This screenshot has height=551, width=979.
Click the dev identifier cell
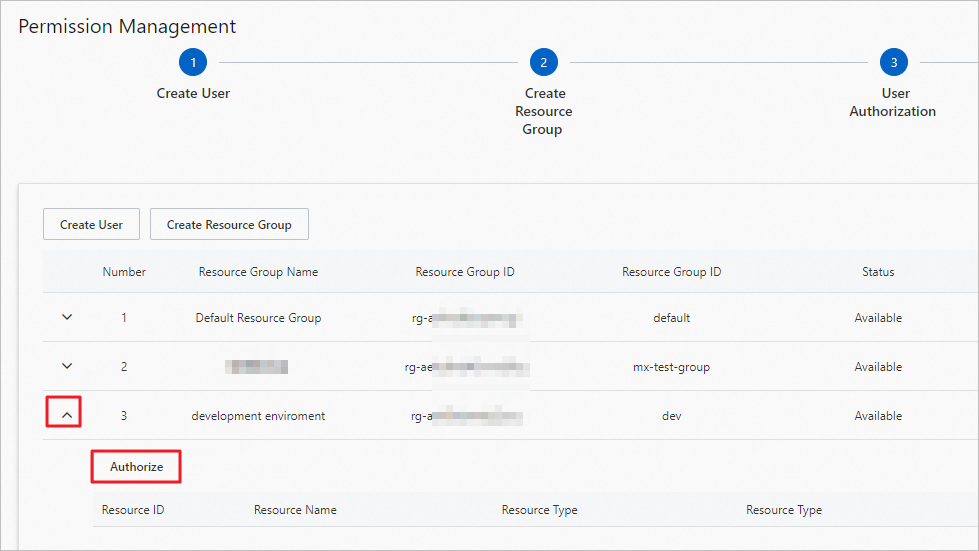(x=671, y=416)
